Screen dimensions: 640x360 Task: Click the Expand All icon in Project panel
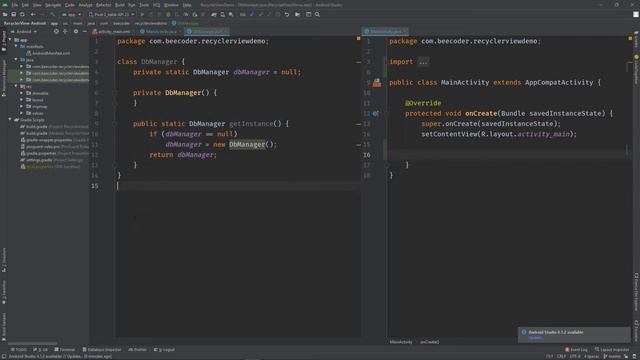pos(65,31)
